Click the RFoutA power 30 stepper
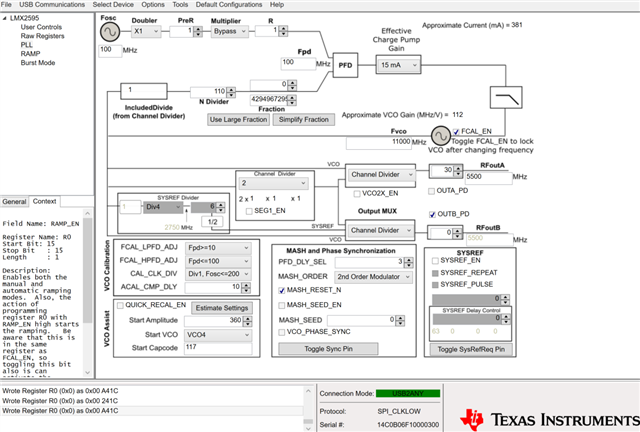640x432 pixels. (x=458, y=171)
